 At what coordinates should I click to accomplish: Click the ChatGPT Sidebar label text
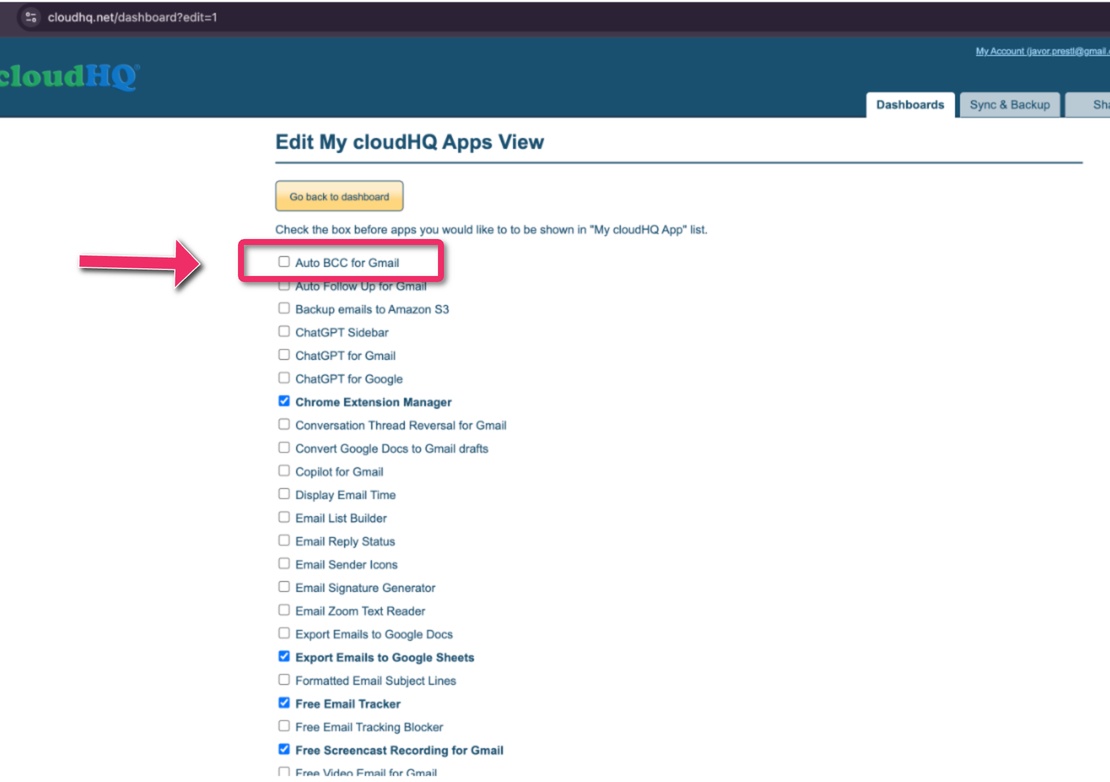pos(342,333)
